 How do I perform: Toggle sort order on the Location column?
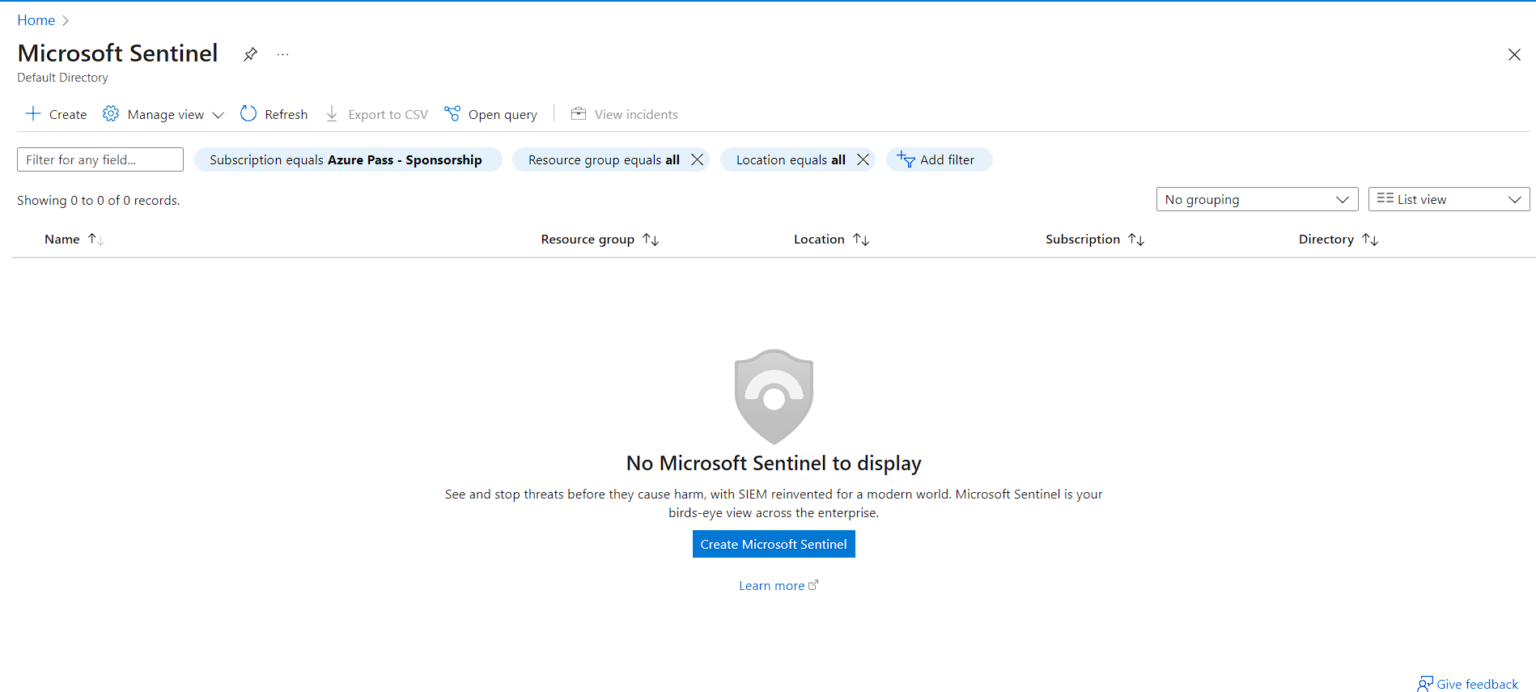click(862, 239)
